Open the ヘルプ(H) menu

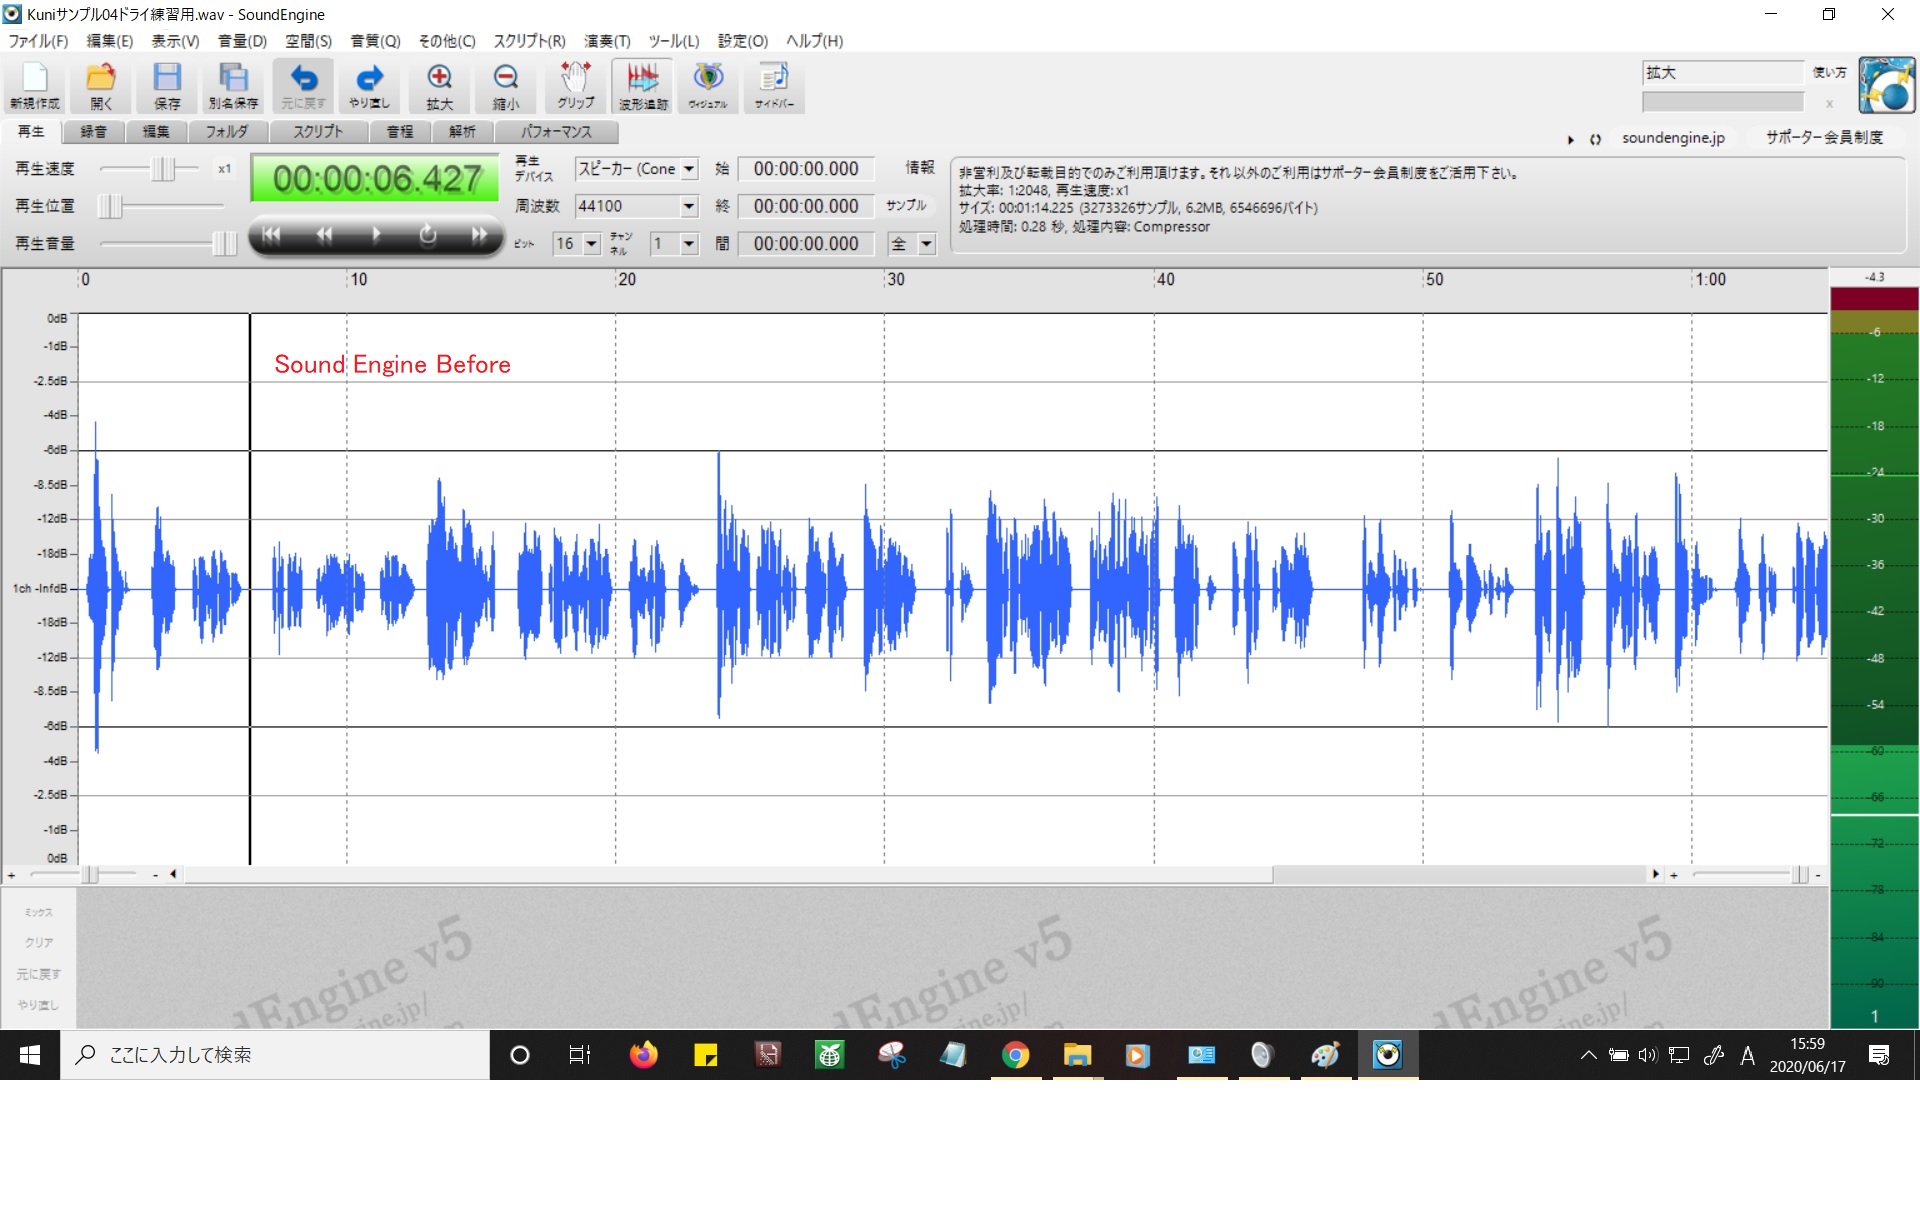[814, 41]
